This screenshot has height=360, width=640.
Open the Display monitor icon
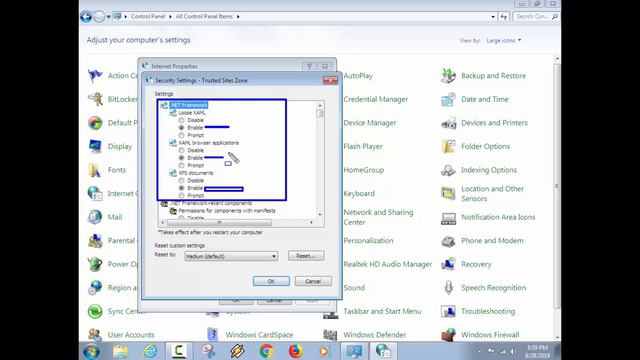tap(95, 147)
